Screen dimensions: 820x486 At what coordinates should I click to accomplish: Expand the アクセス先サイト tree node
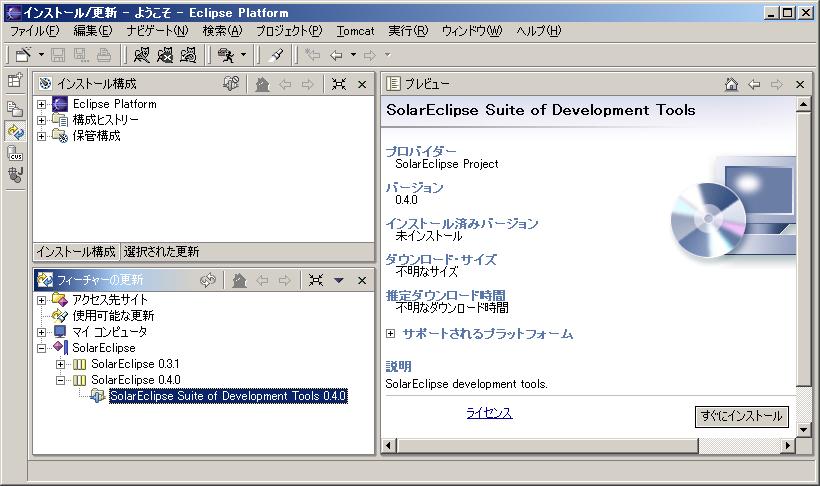coord(42,300)
